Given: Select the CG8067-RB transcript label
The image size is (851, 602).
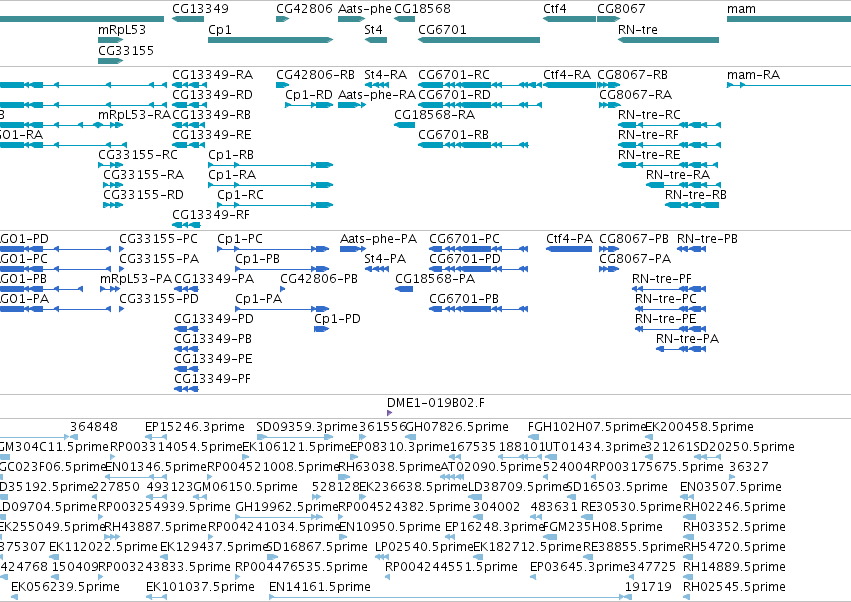Looking at the screenshot, I should [632, 74].
